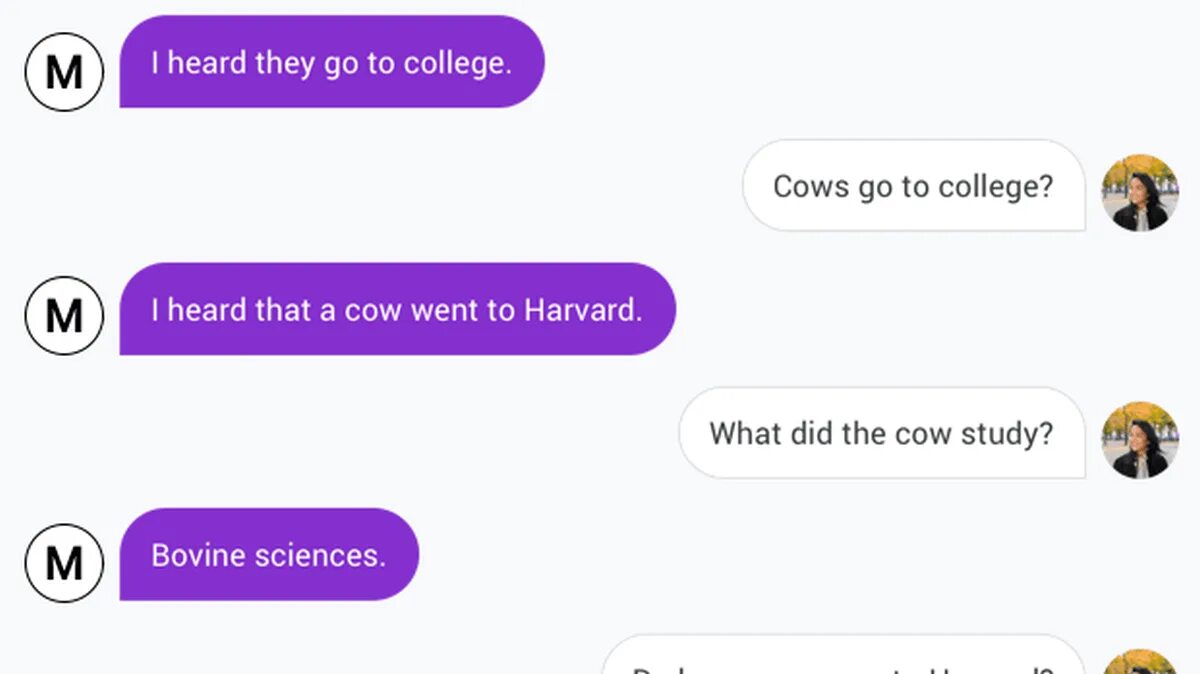
Task: Select the "I heard that a cow went to Harvard." message
Action: pyautogui.click(x=397, y=309)
